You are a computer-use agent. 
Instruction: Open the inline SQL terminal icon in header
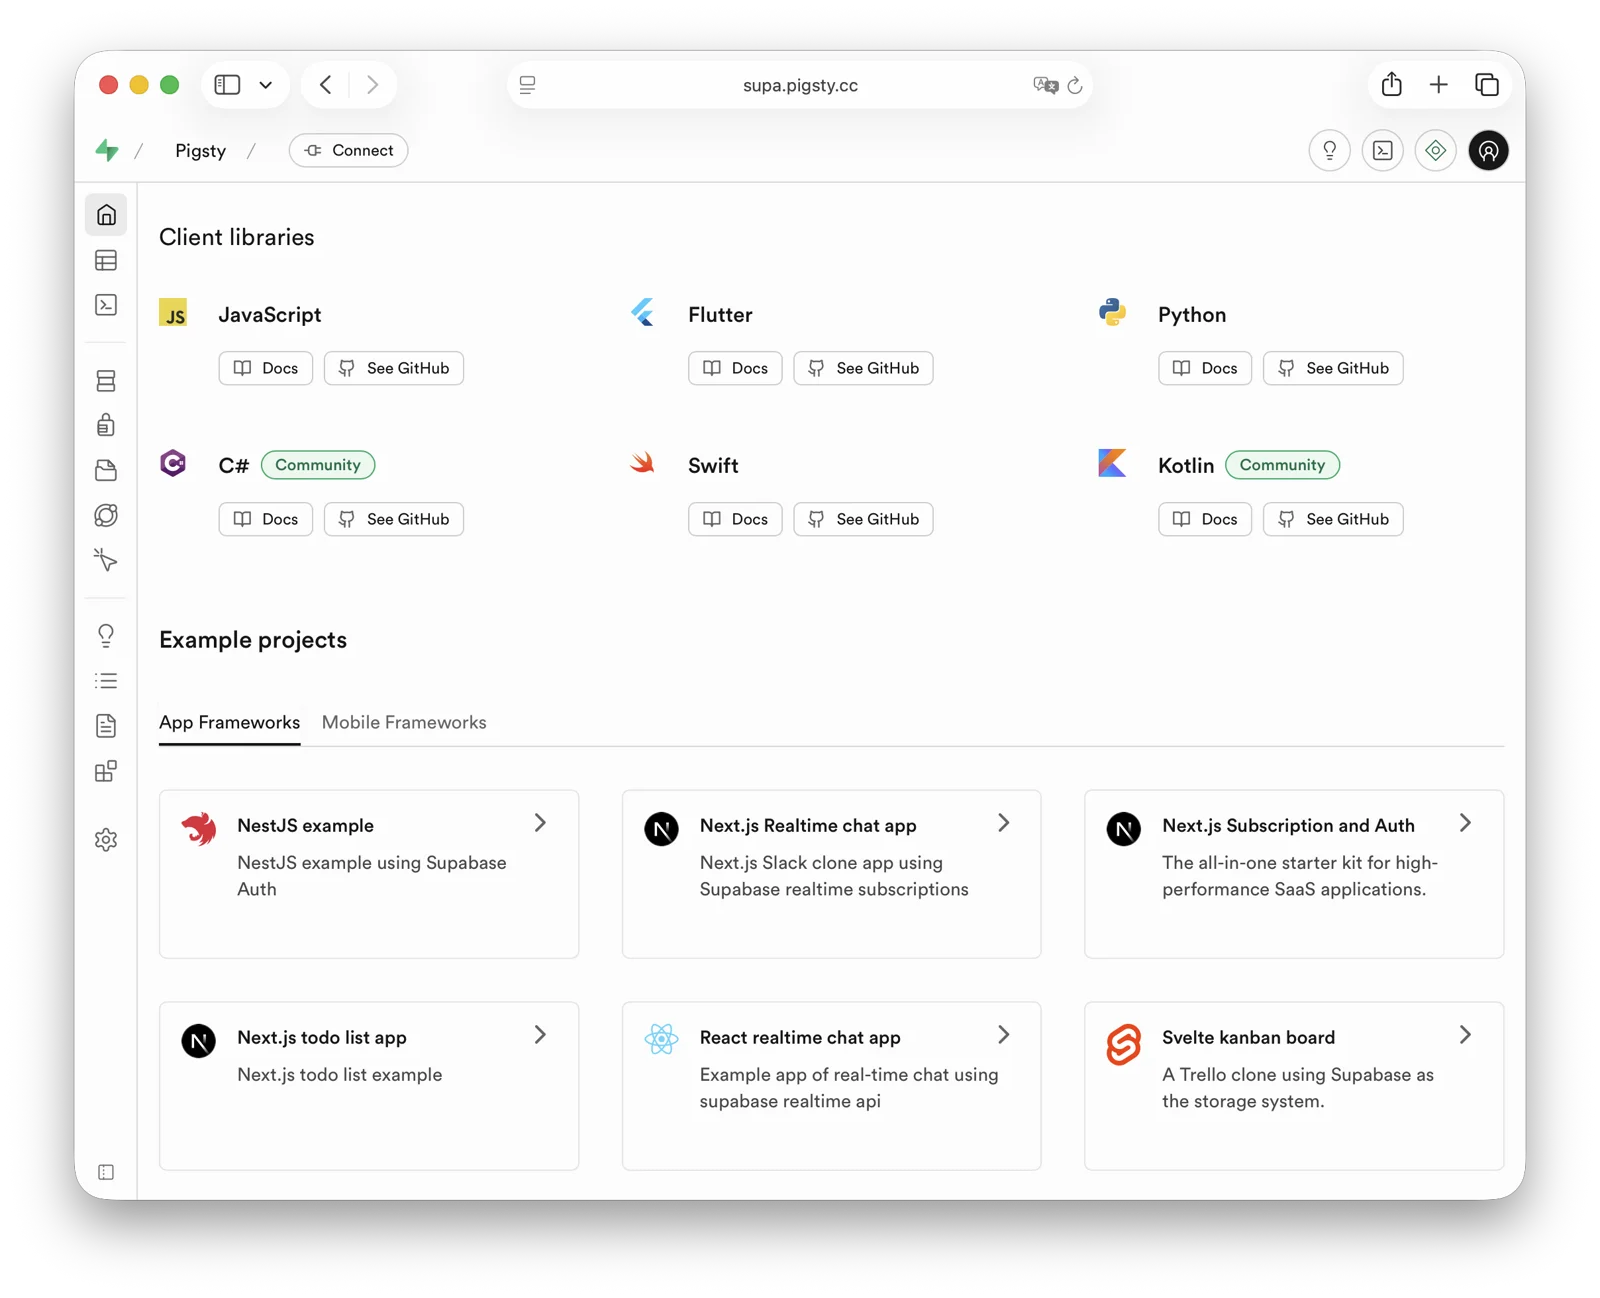point(1383,150)
